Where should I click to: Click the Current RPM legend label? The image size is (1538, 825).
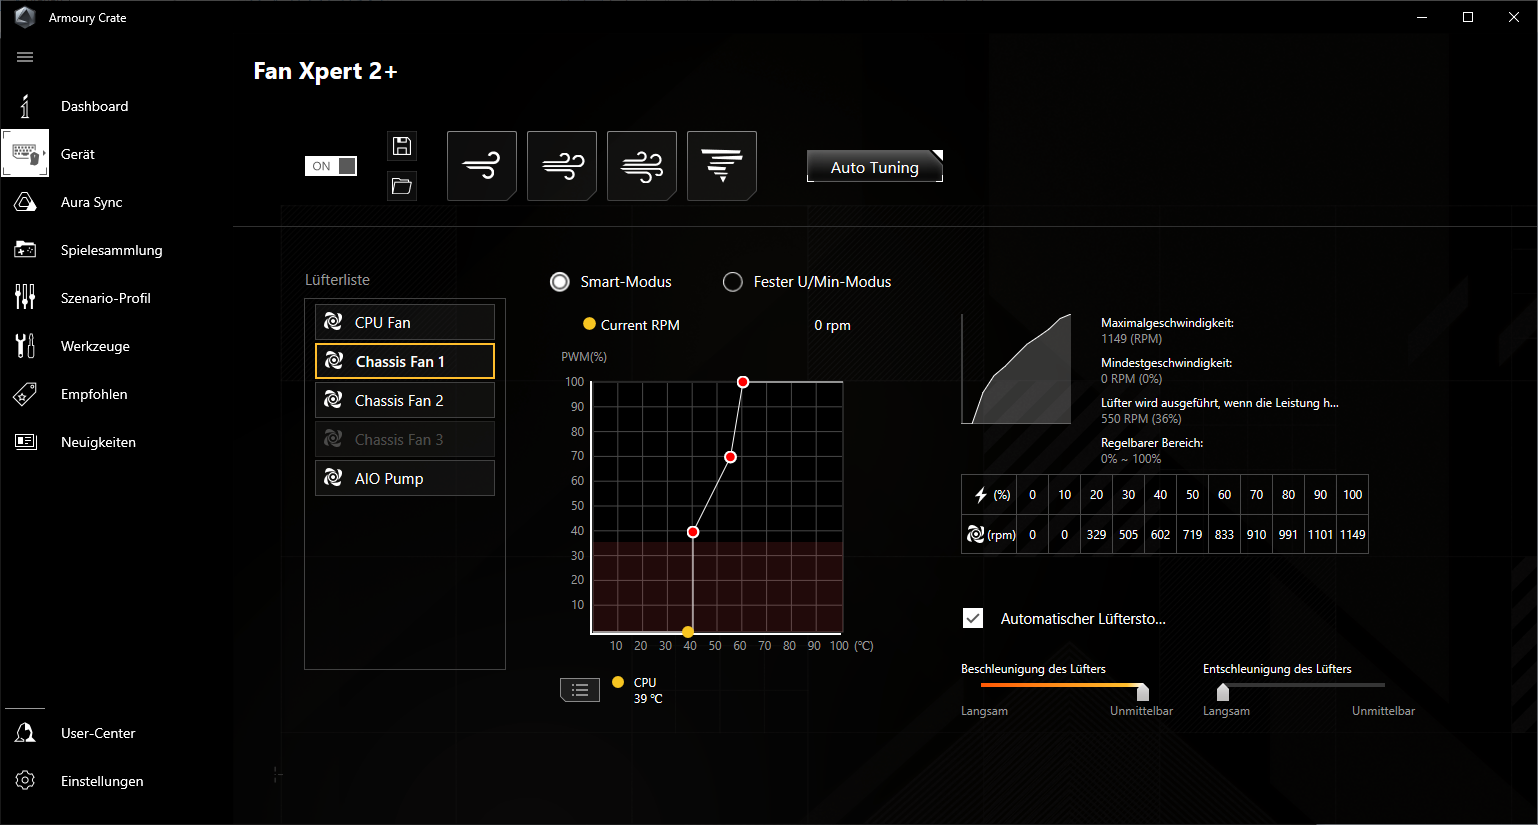click(x=640, y=325)
